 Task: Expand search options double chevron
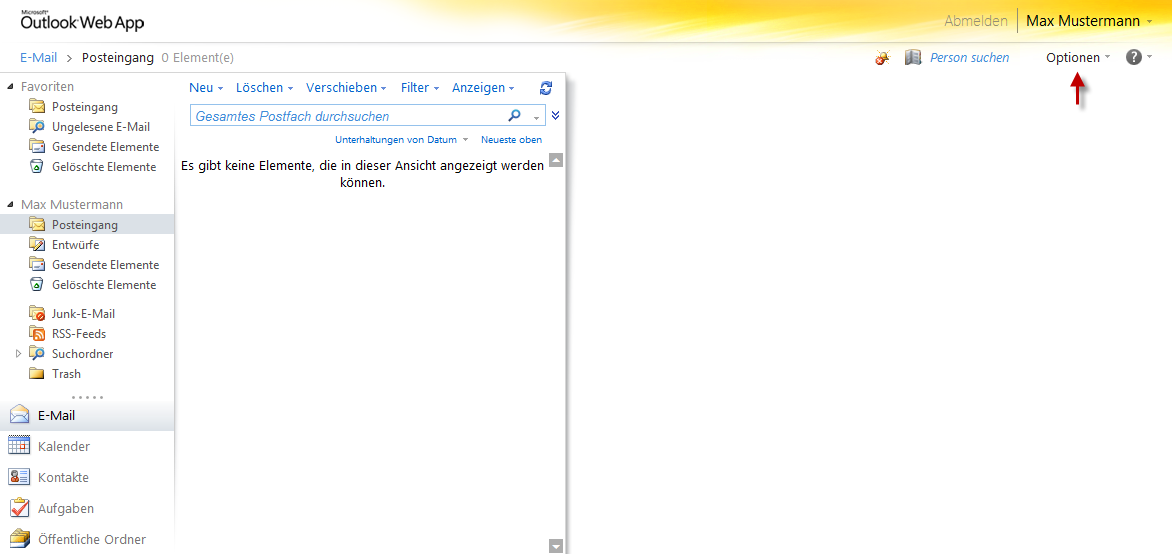pyautogui.click(x=555, y=116)
